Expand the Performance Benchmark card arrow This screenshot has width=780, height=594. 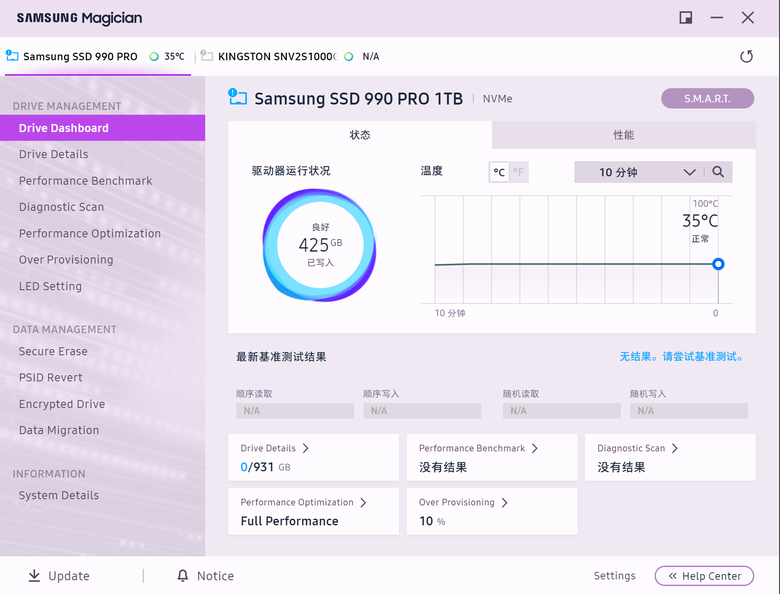pyautogui.click(x=535, y=448)
